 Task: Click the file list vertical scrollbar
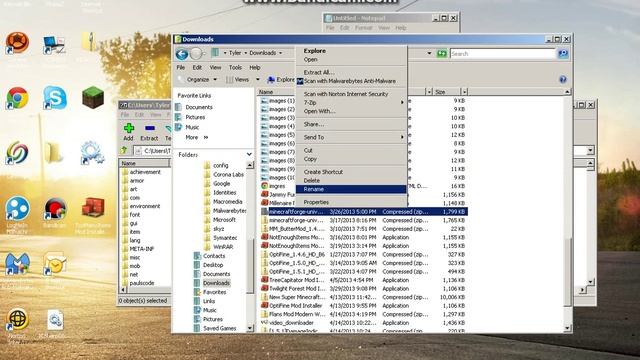click(567, 271)
